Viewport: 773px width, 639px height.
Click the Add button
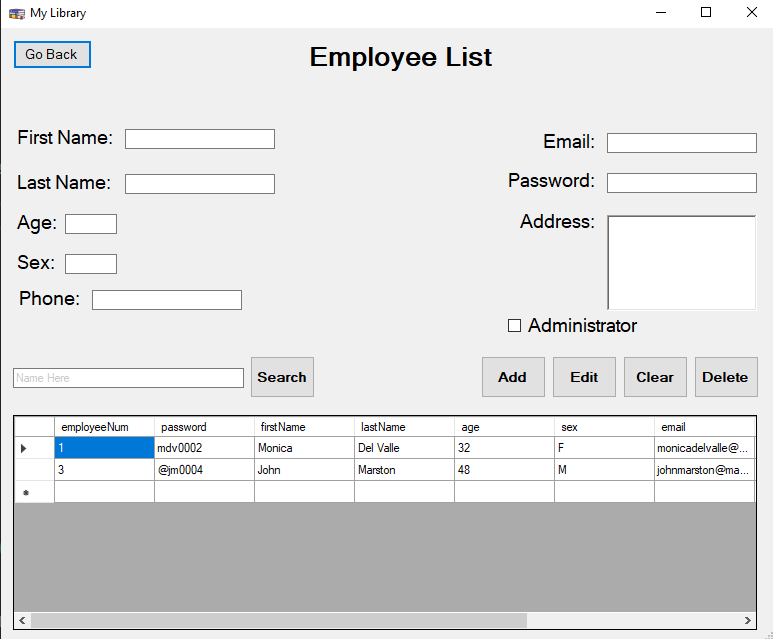click(x=513, y=377)
